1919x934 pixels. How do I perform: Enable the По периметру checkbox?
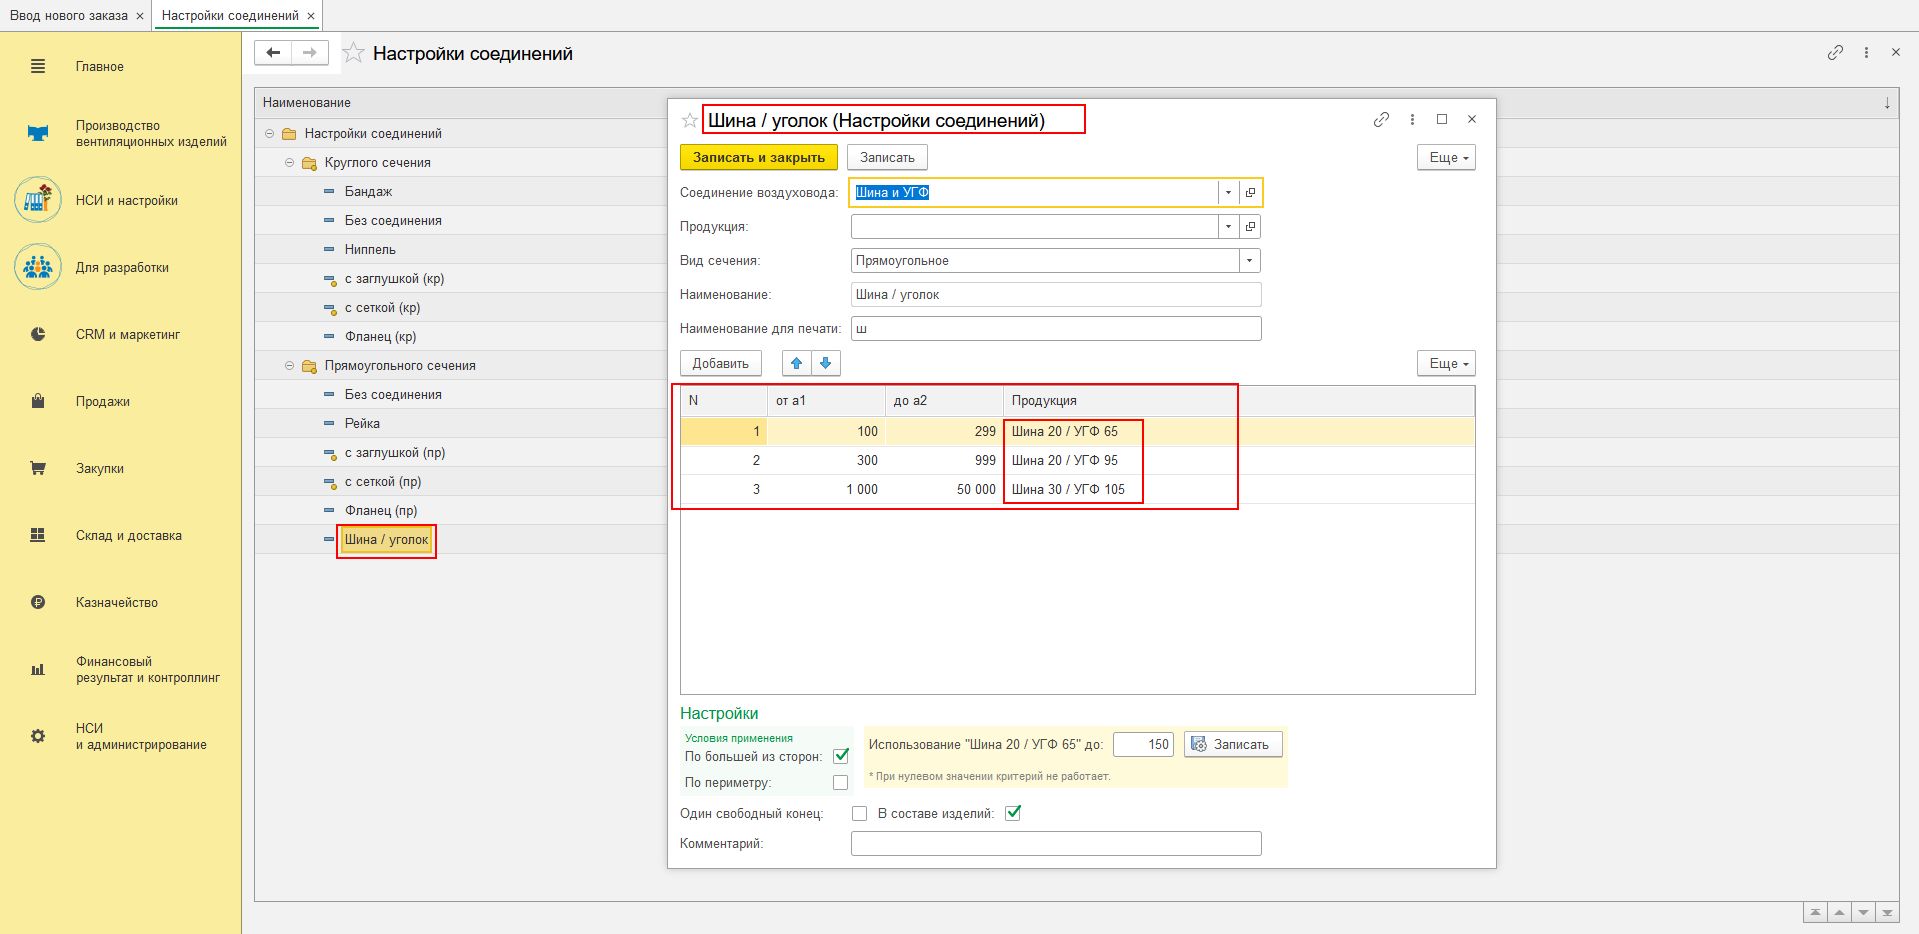pos(840,783)
